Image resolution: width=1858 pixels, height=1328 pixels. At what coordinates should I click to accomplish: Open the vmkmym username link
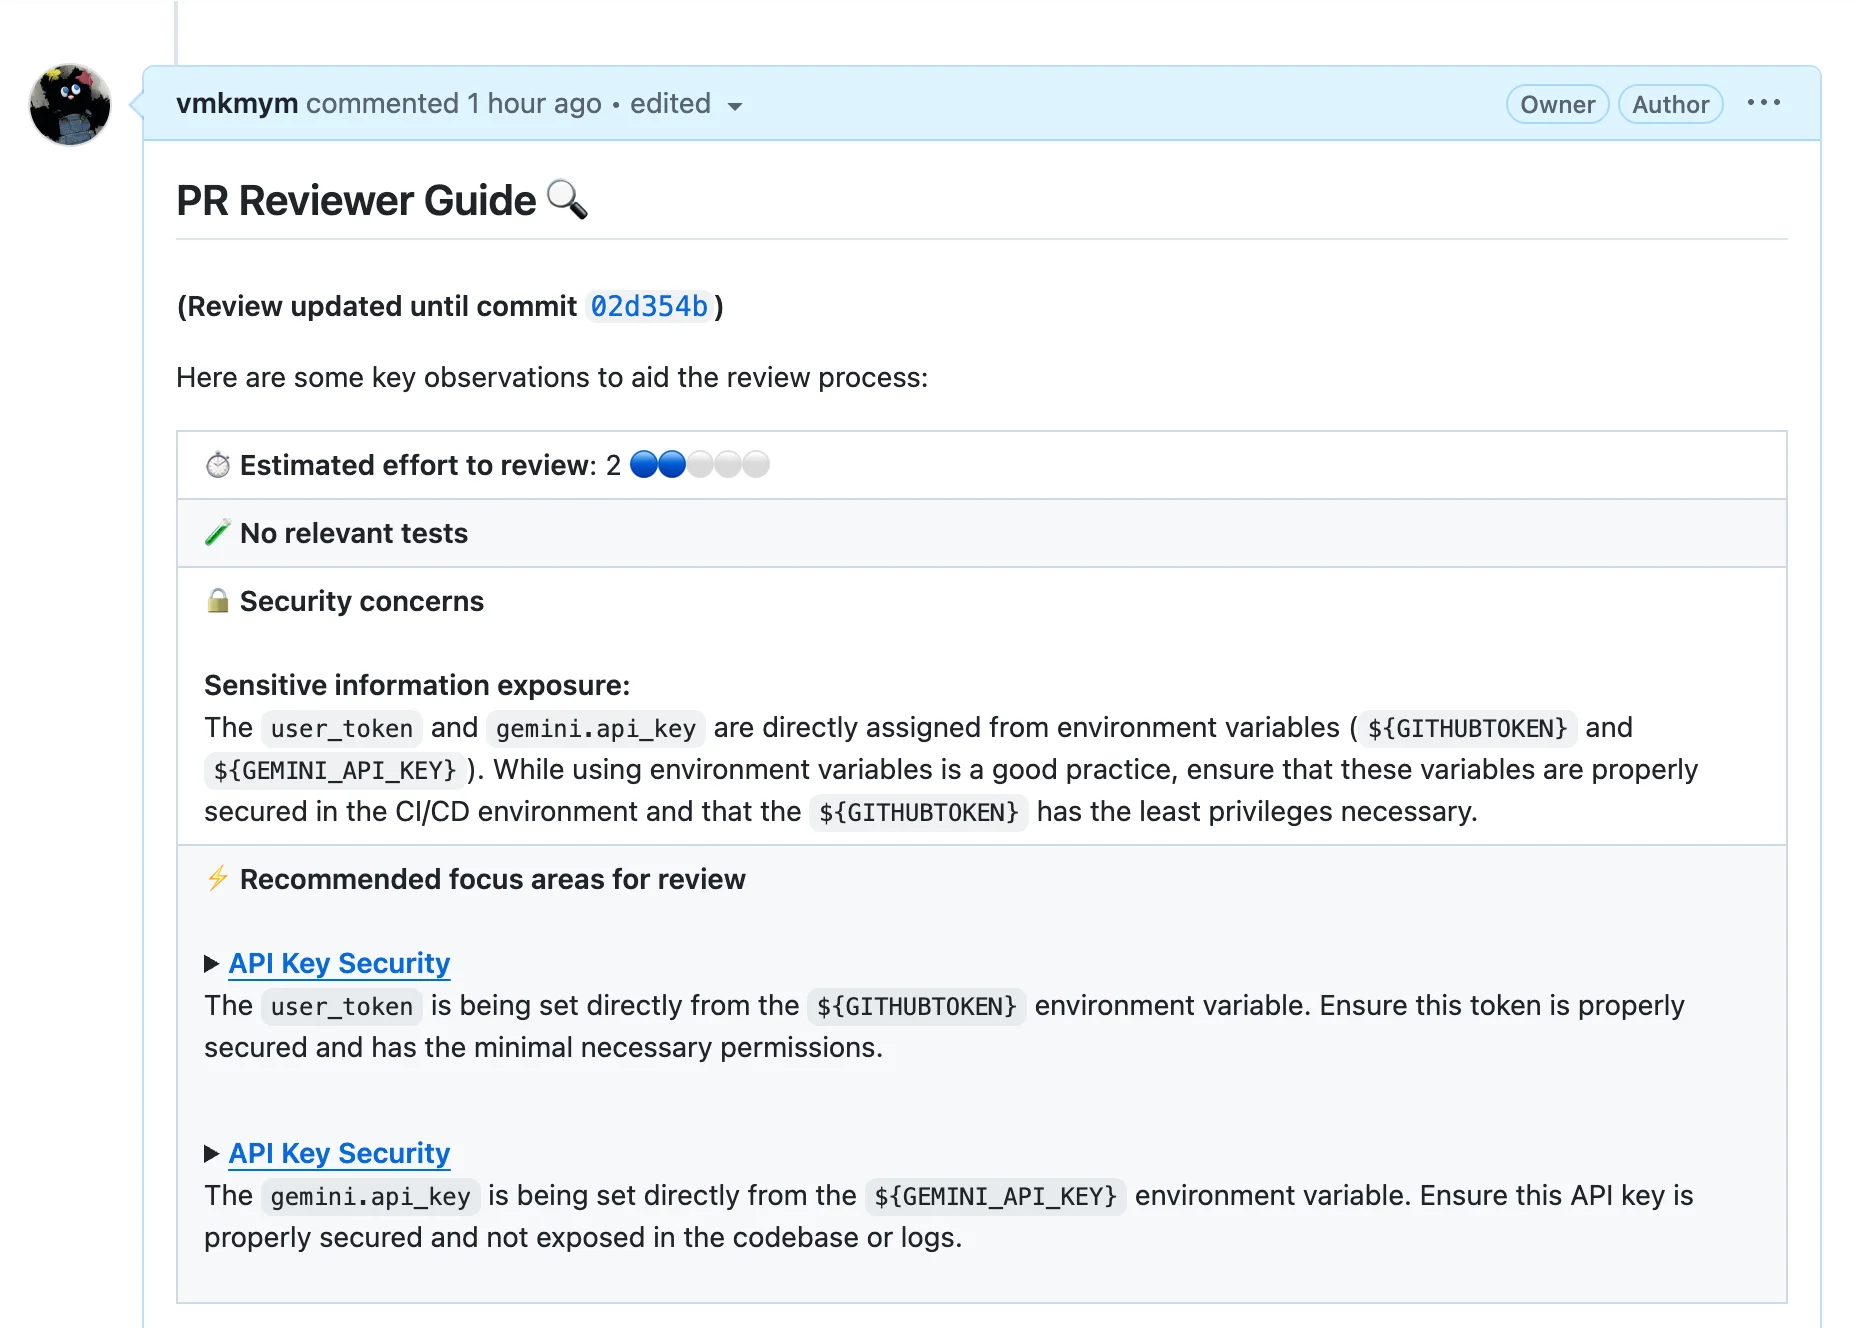click(x=237, y=104)
